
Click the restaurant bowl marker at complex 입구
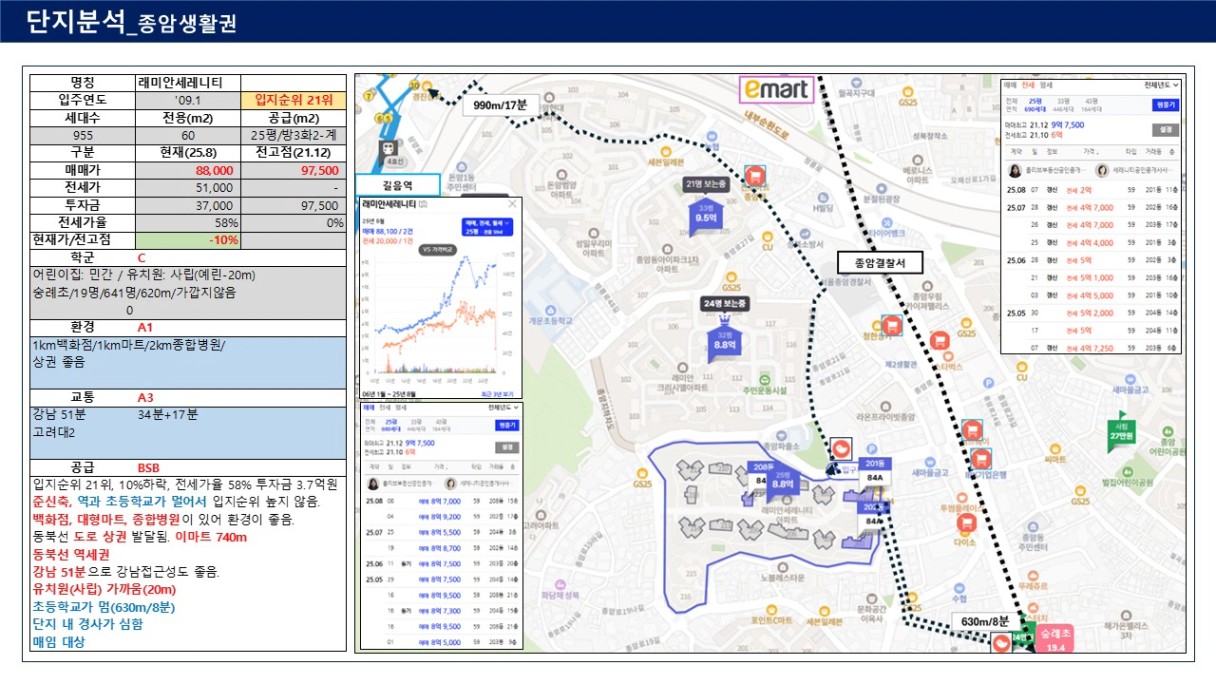(842, 450)
